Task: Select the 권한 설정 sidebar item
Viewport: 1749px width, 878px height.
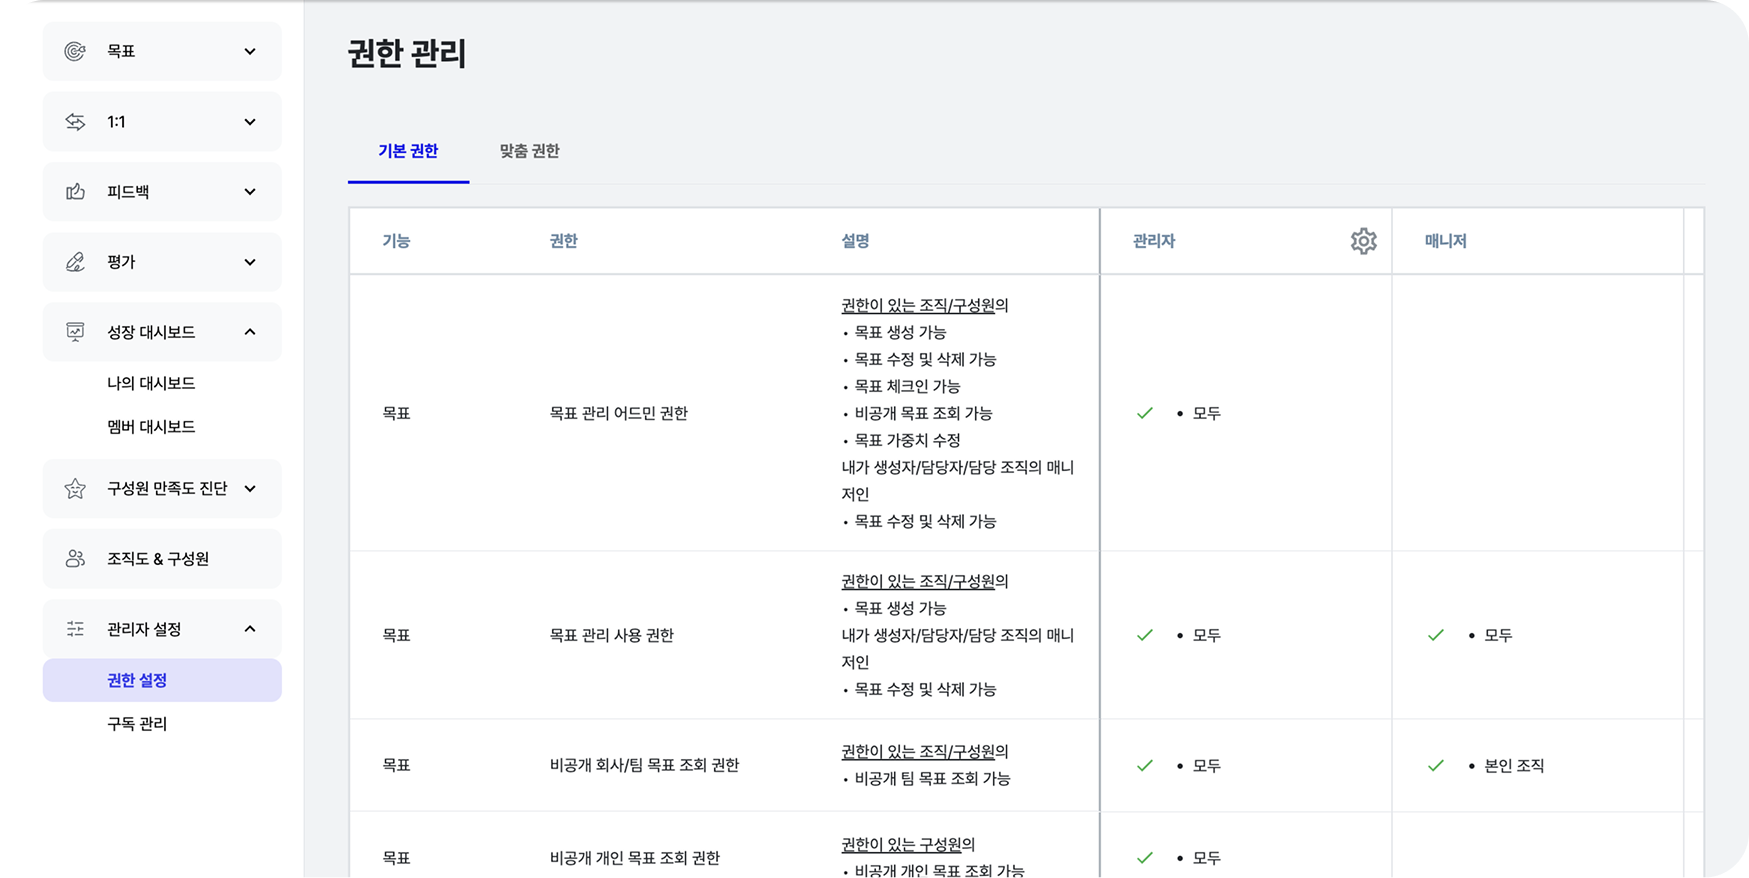Action: pyautogui.click(x=137, y=680)
